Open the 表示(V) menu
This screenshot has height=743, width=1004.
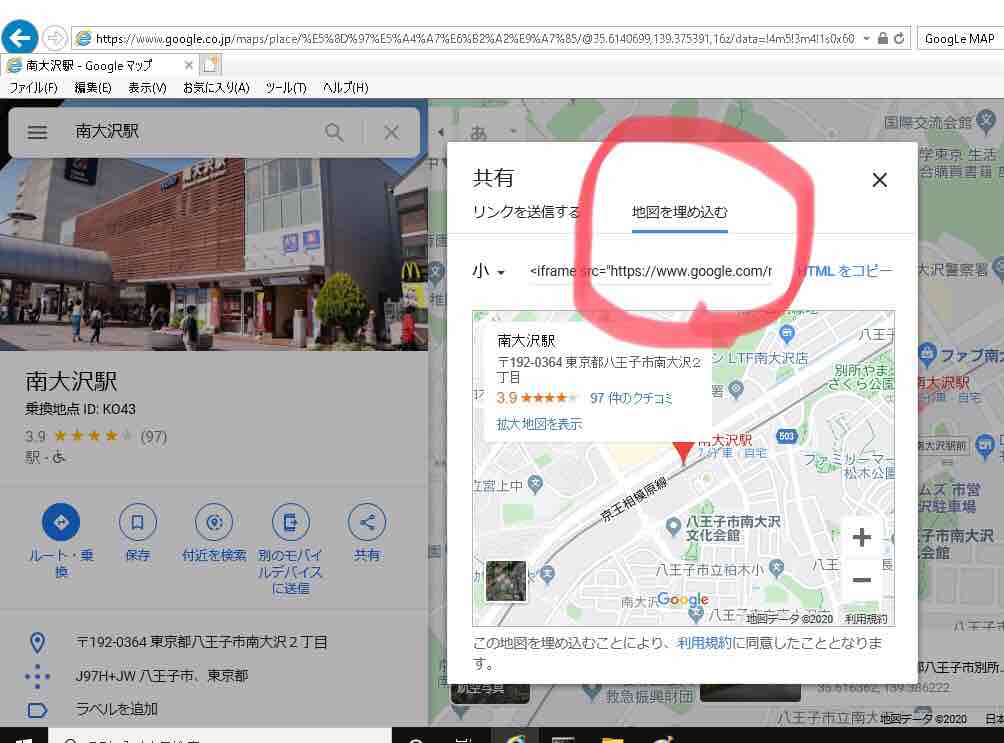(x=147, y=88)
